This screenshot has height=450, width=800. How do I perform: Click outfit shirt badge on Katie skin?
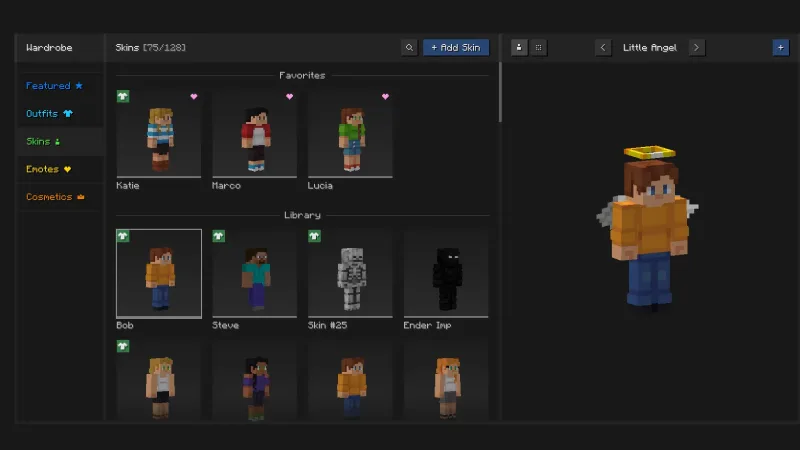123,96
